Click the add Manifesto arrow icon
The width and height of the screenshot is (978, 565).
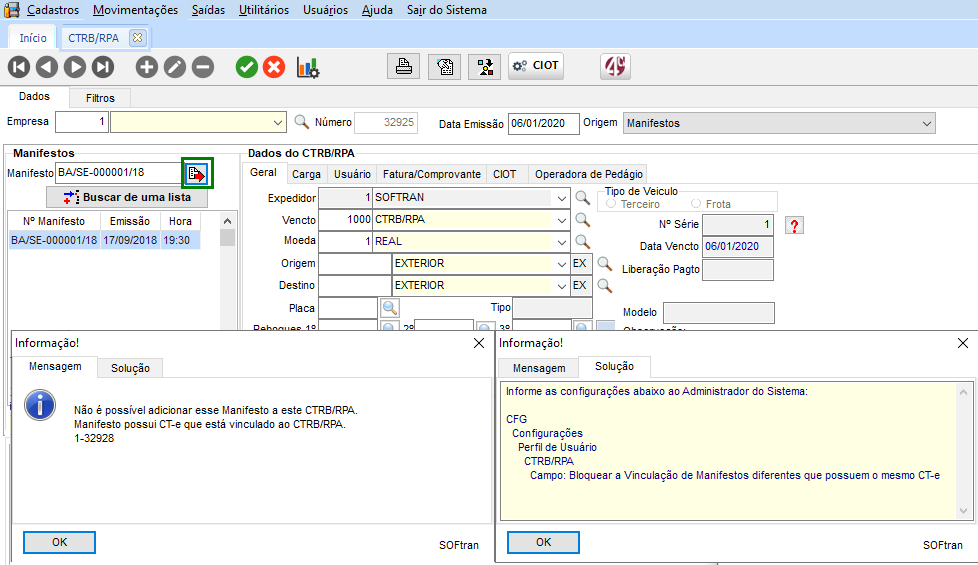[x=197, y=174]
